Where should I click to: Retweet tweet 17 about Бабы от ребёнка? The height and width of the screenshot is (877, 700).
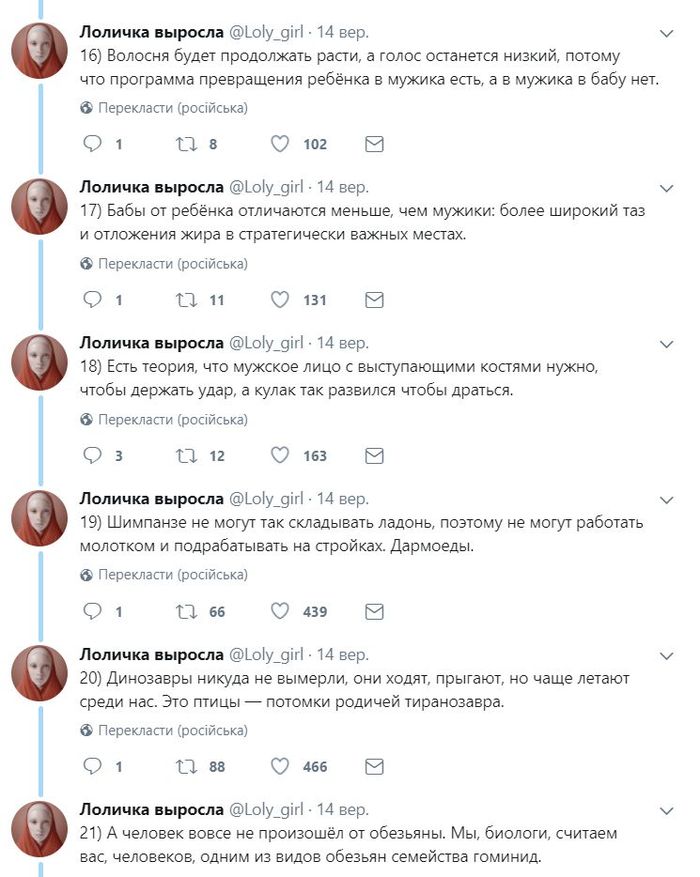185,300
